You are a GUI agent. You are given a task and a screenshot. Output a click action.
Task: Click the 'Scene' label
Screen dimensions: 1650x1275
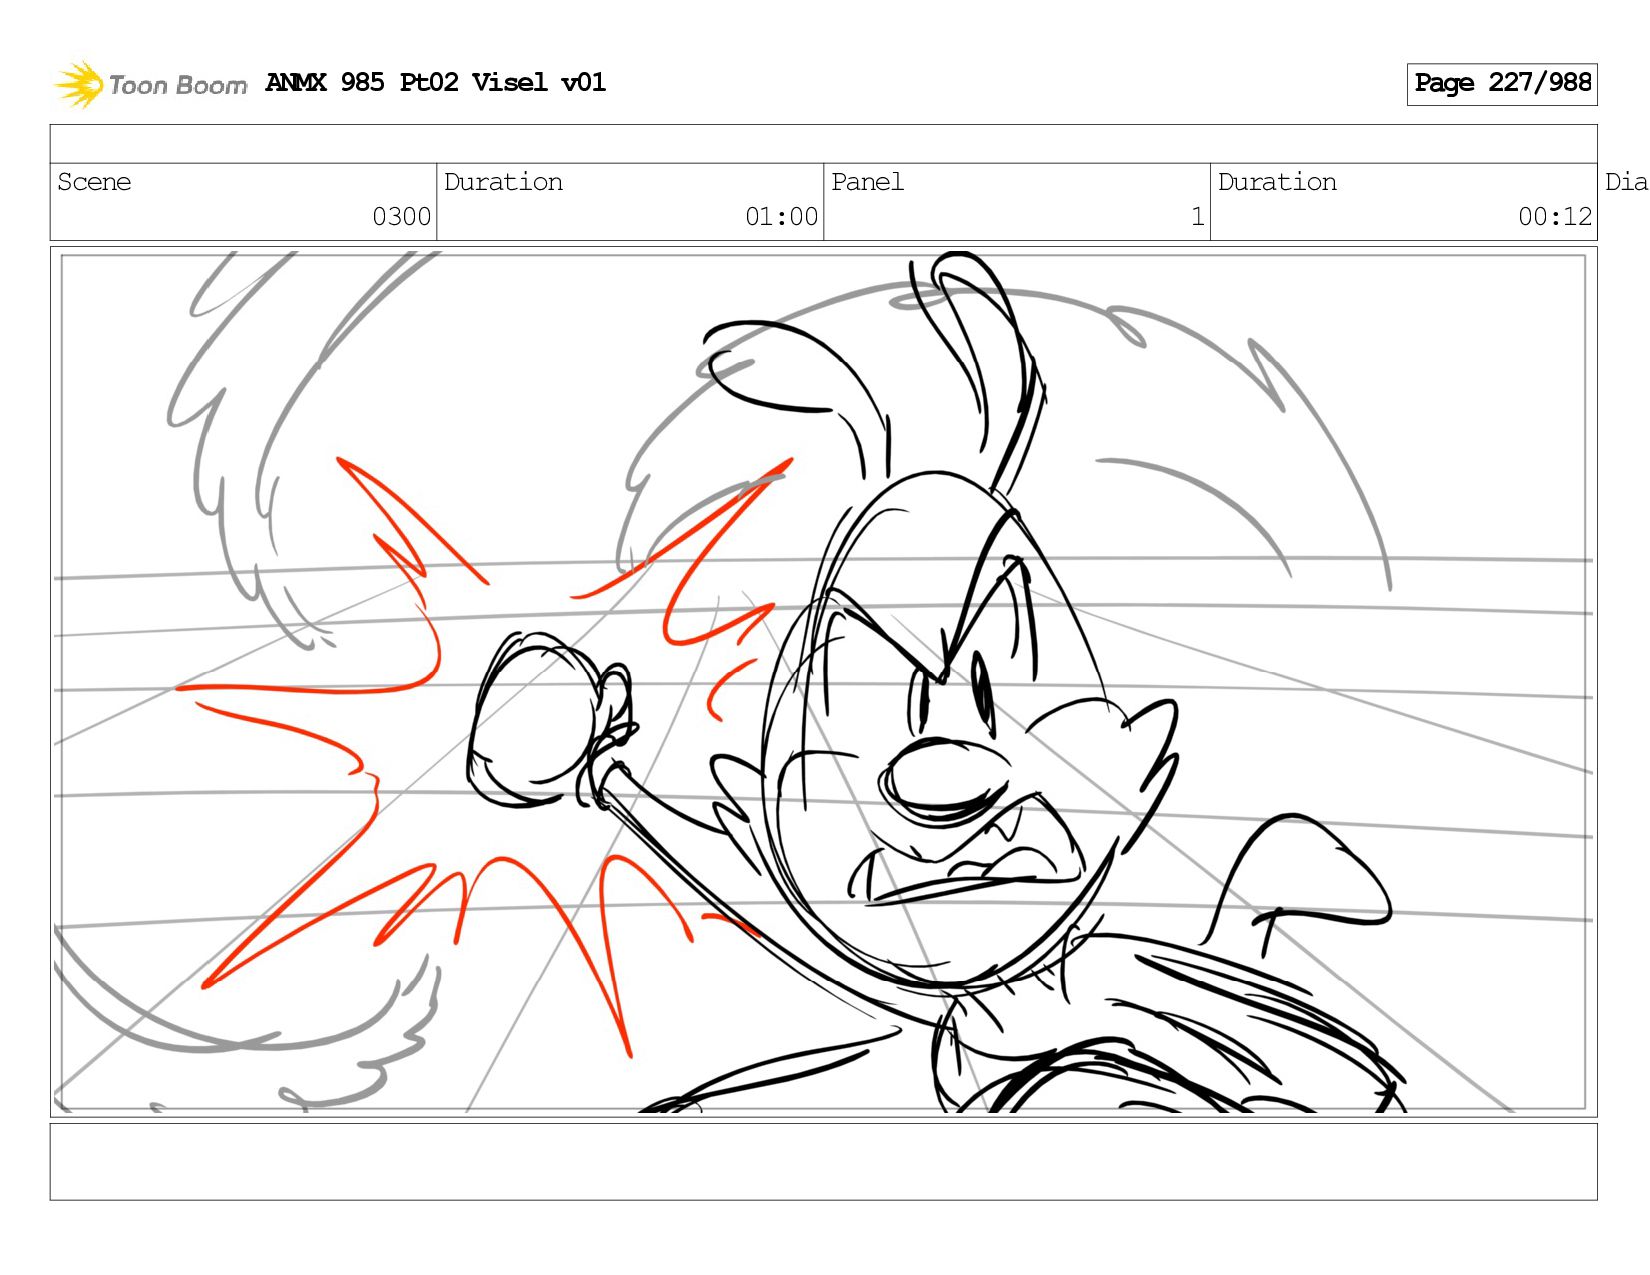click(94, 182)
